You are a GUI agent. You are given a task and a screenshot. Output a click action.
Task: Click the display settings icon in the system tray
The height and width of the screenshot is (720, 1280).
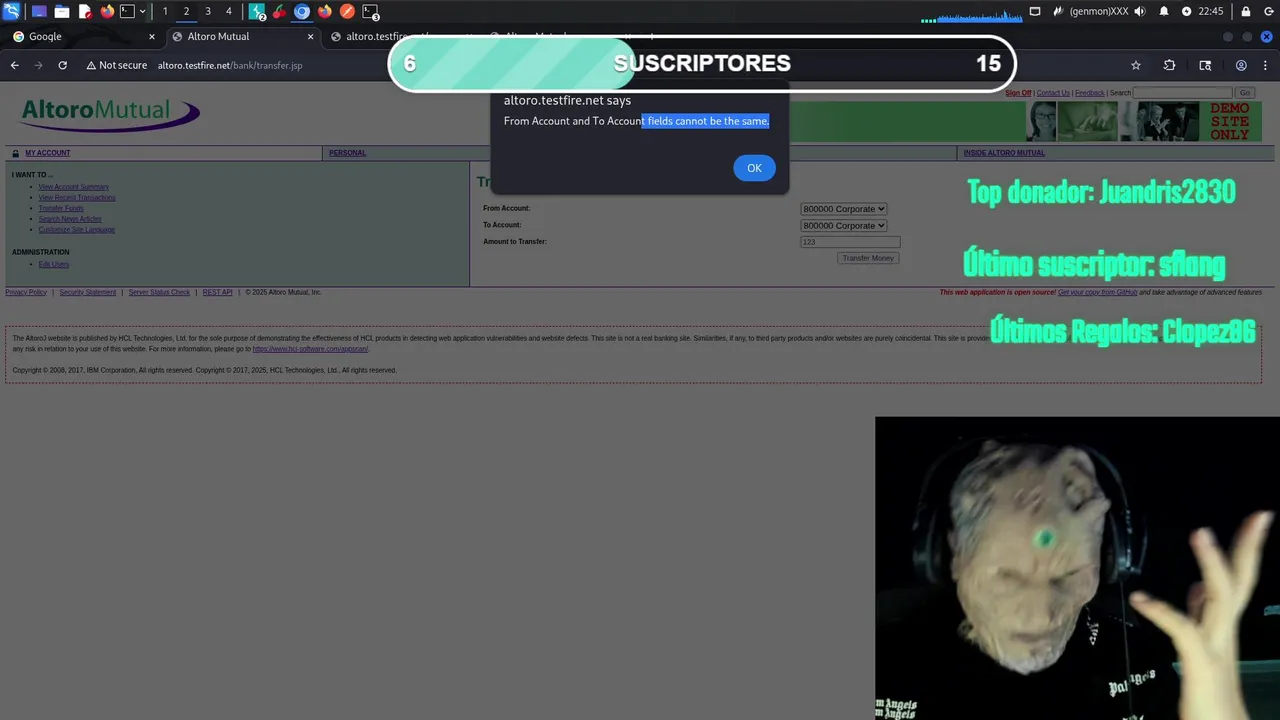[x=1035, y=12]
